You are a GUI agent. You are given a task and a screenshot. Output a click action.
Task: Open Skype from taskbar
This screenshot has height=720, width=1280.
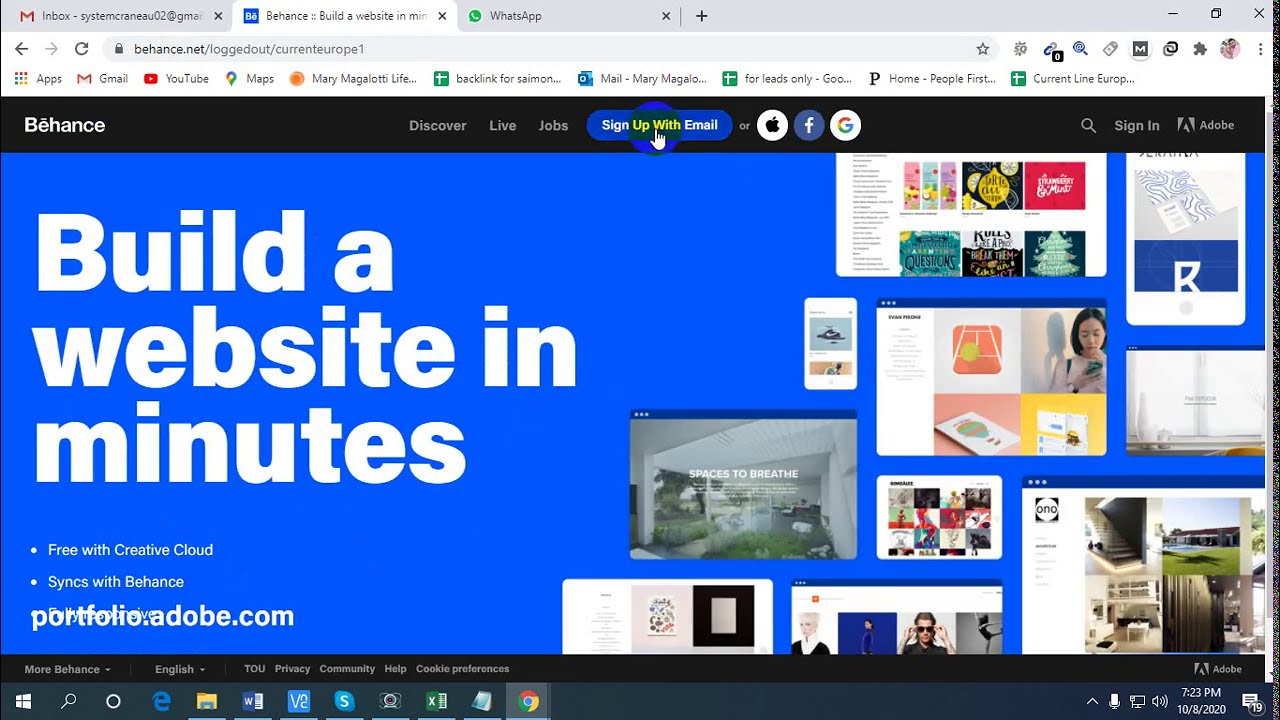[x=345, y=702]
